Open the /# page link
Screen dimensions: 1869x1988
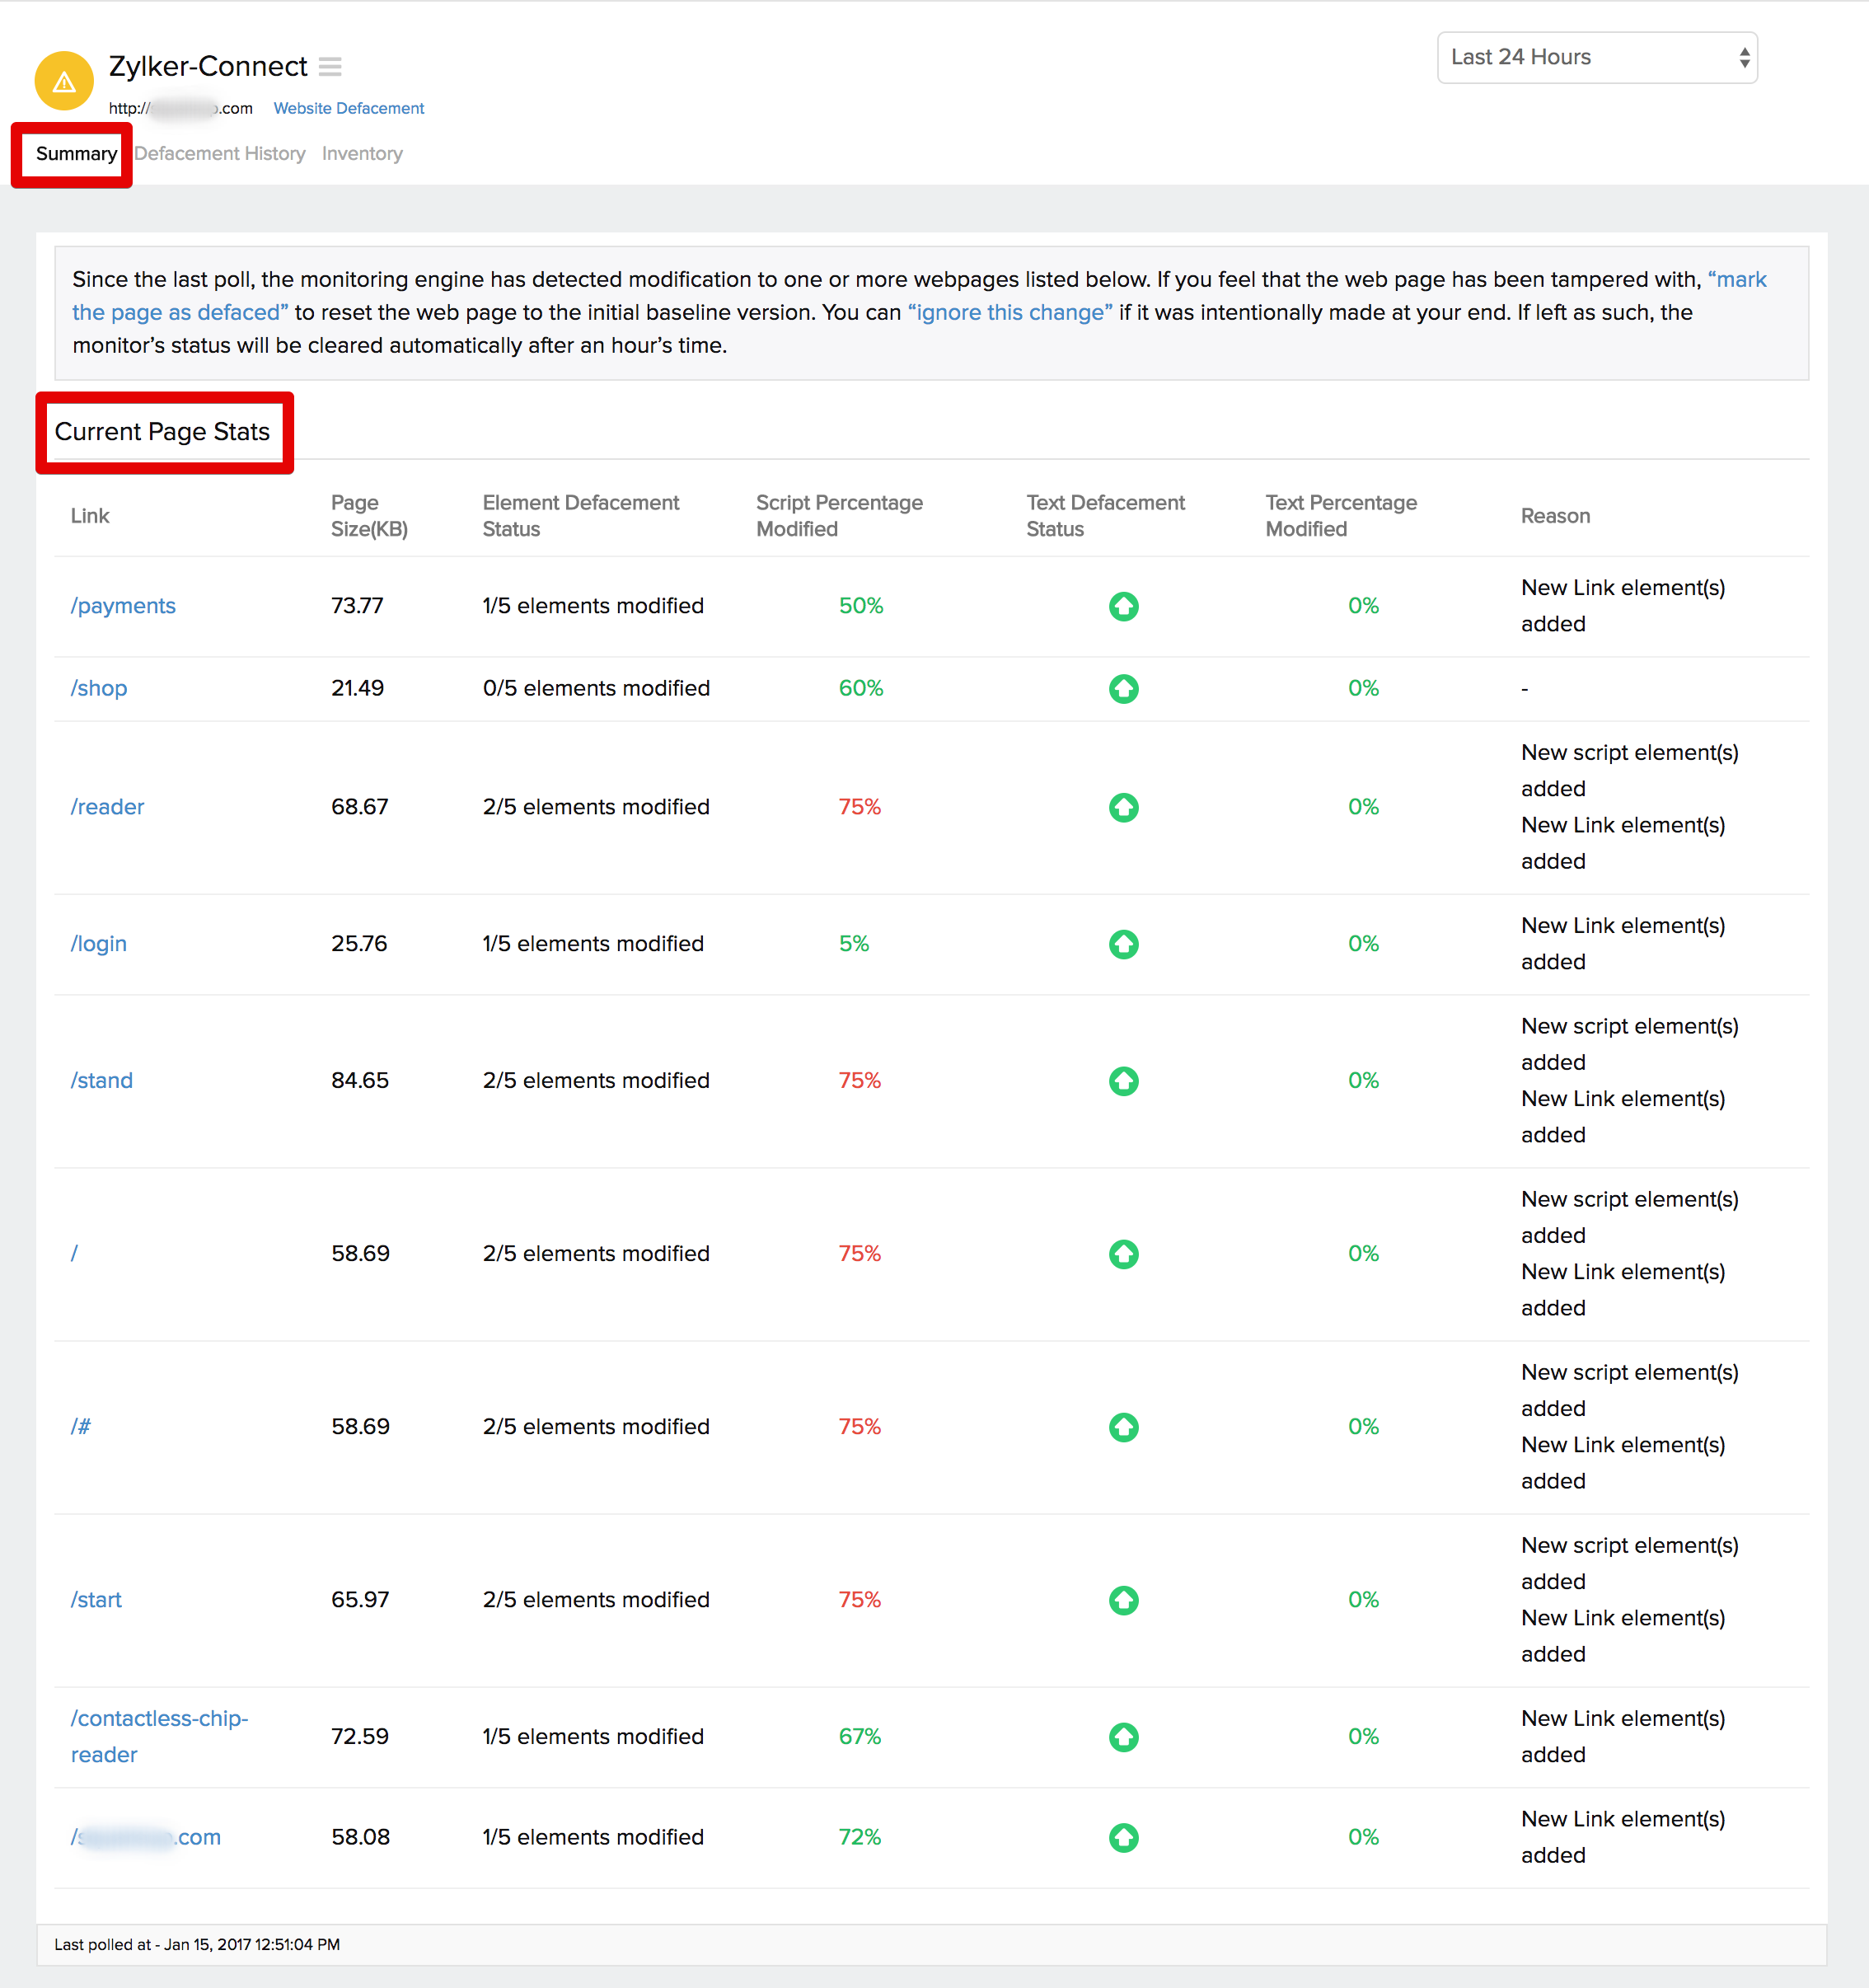[x=80, y=1427]
